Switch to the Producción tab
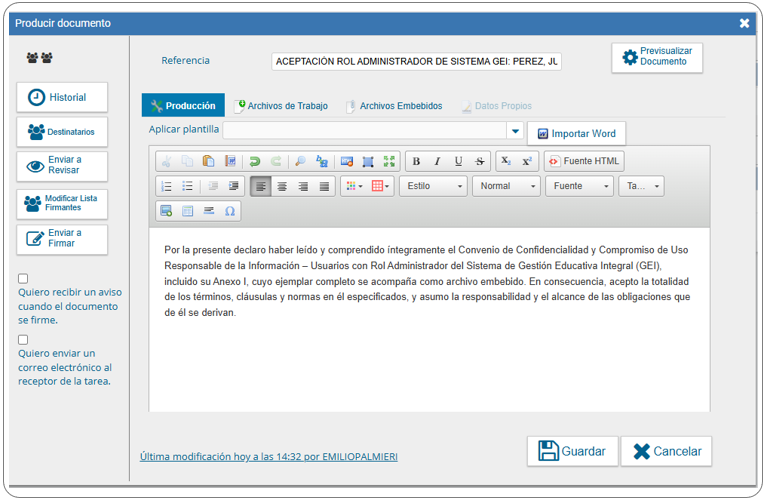765x501 pixels. click(x=183, y=105)
